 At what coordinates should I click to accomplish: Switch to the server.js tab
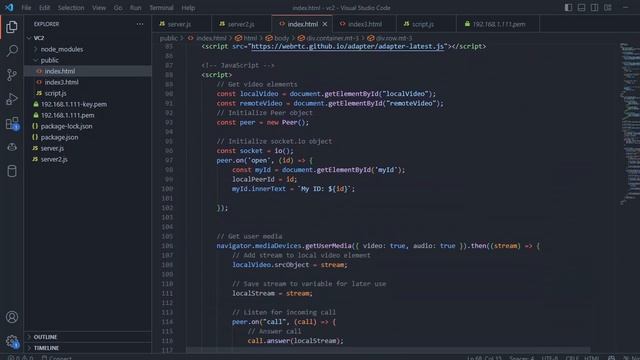coord(180,24)
